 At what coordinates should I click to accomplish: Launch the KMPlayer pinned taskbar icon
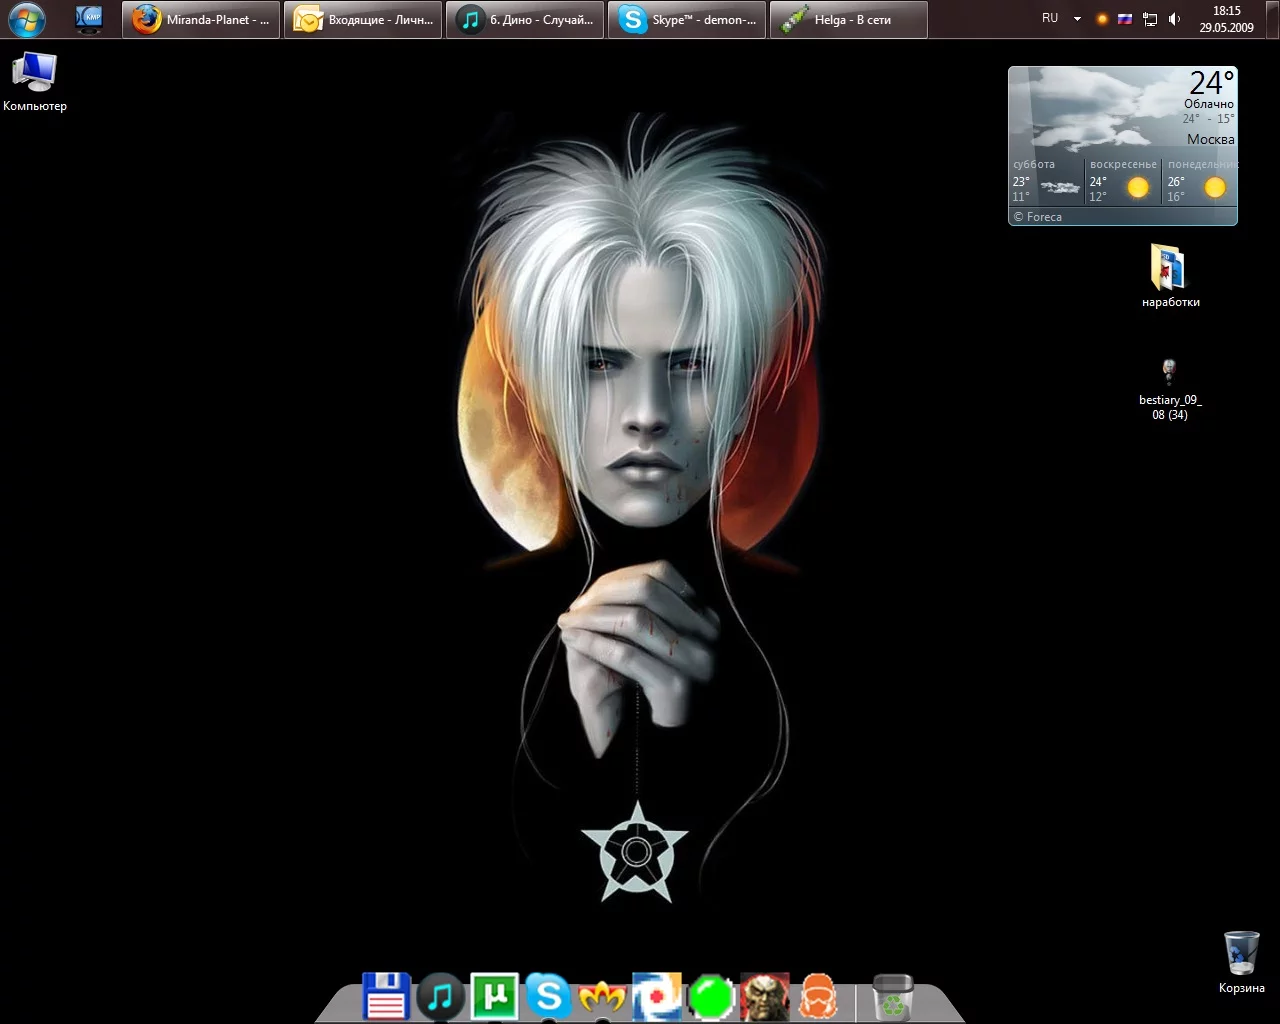[89, 19]
